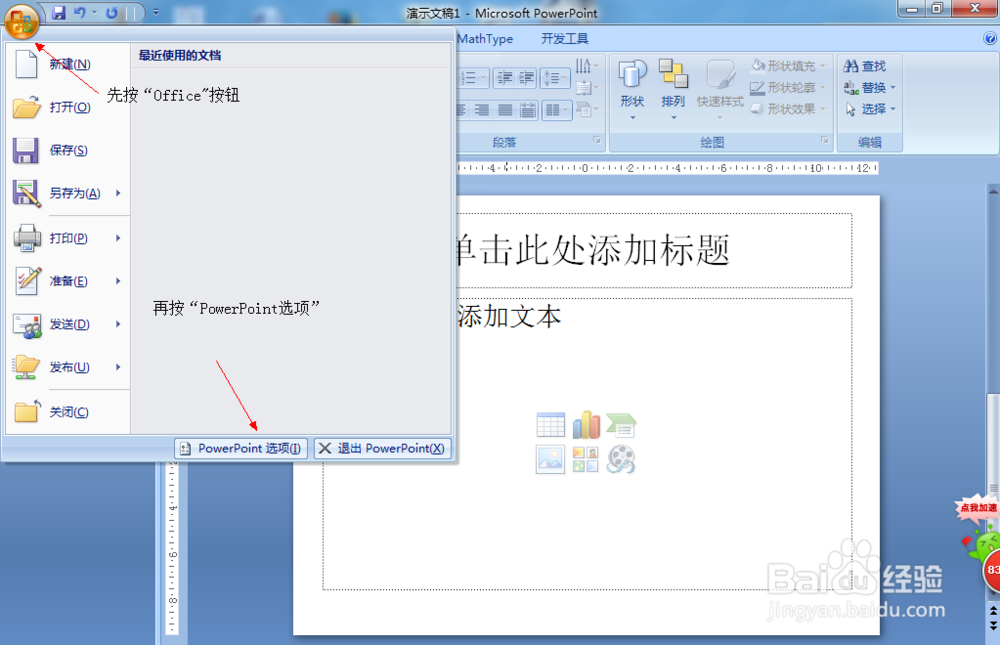The height and width of the screenshot is (645, 1000).
Task: Click the align right icon
Action: tap(482, 110)
